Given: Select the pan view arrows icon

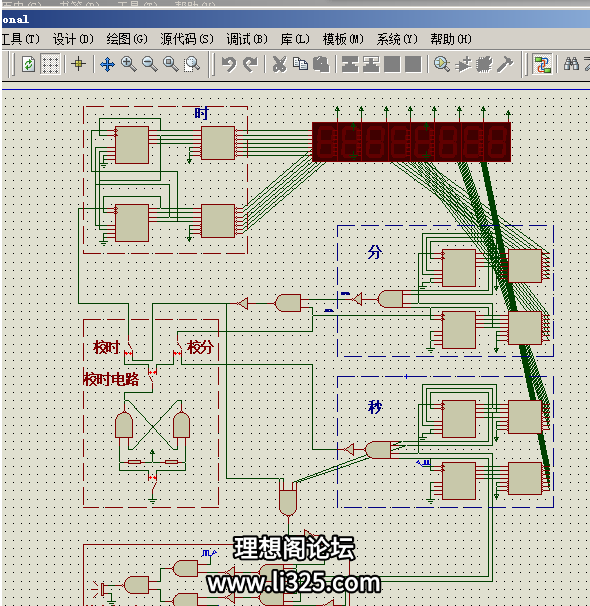Looking at the screenshot, I should click(x=107, y=64).
